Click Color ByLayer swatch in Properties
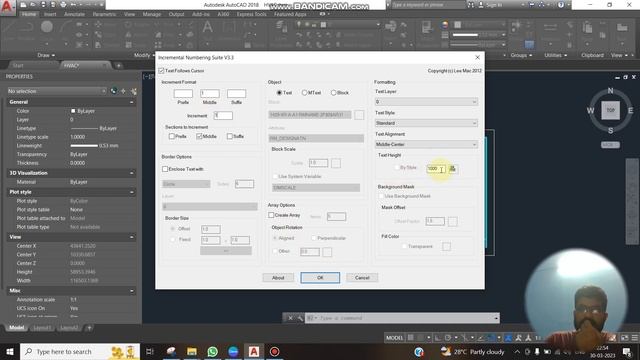640x360 pixels. tap(73, 111)
